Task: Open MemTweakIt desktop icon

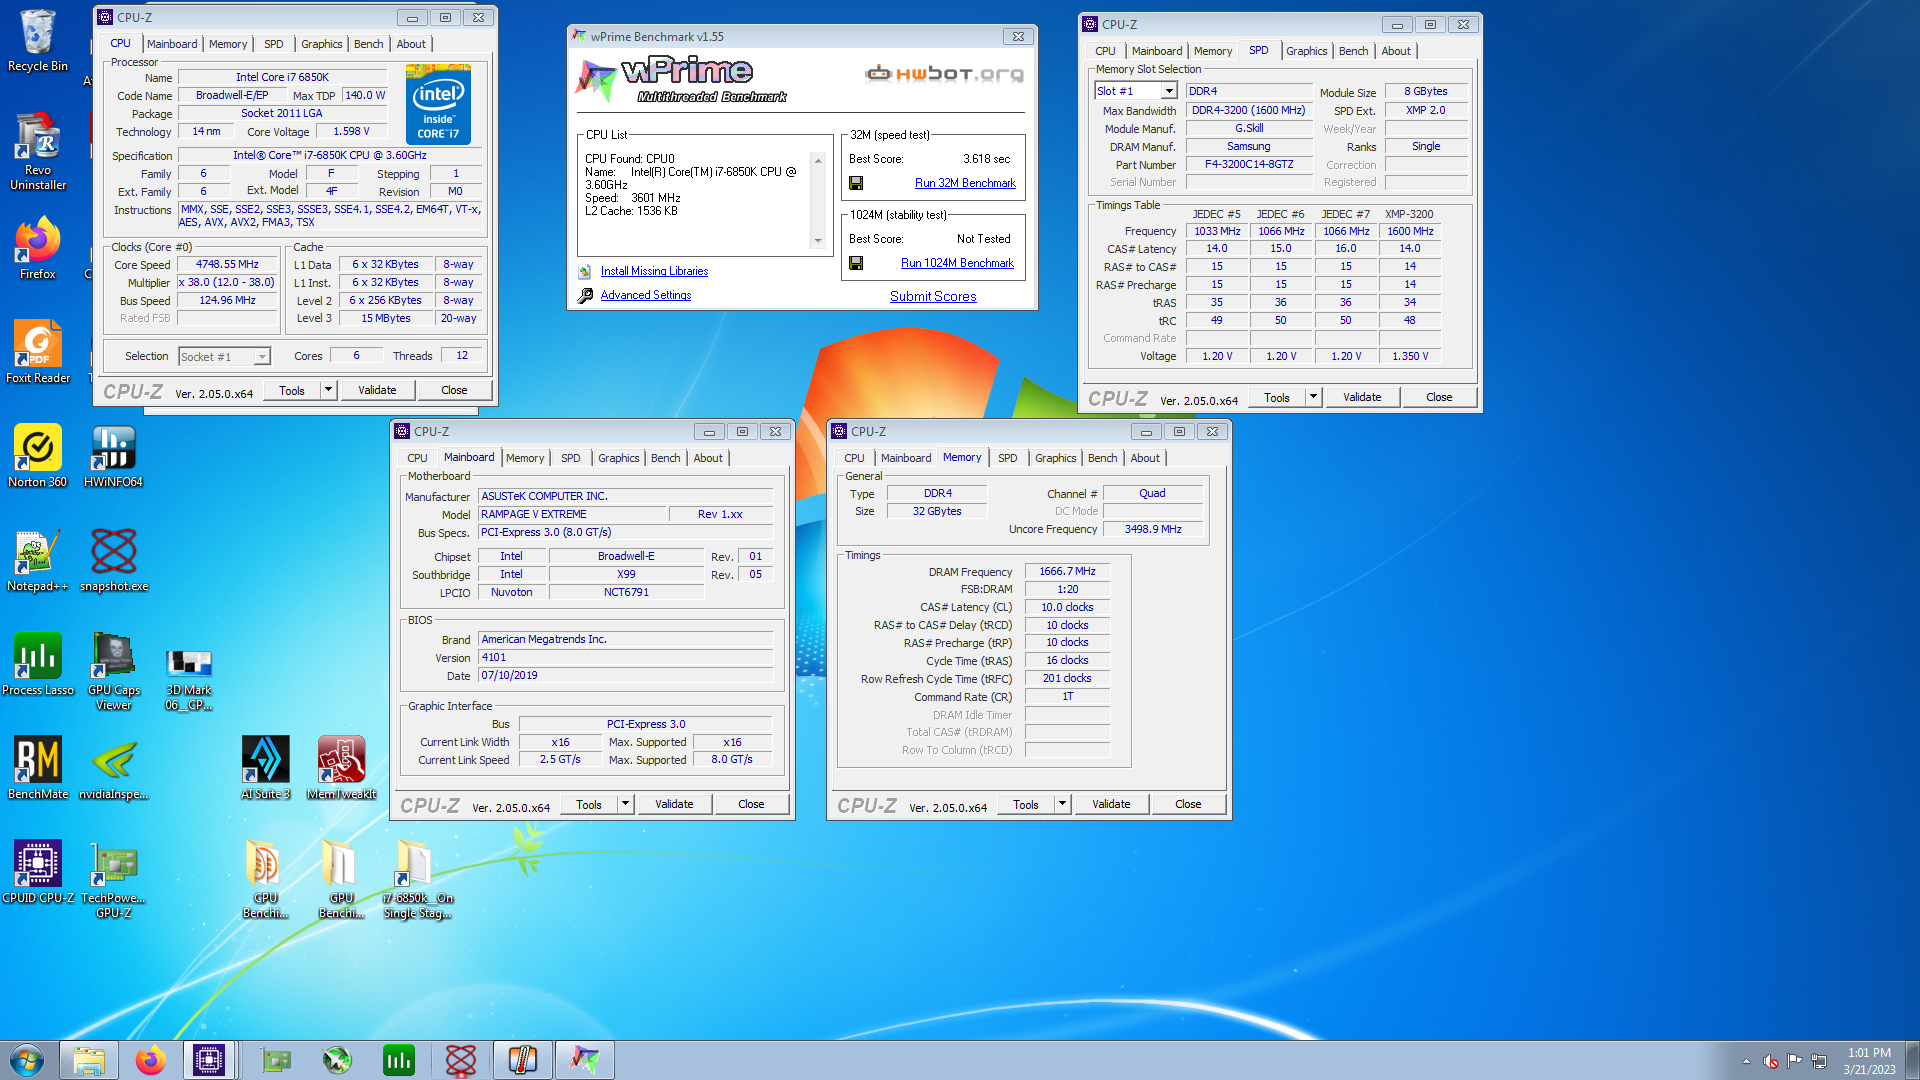Action: 341,768
